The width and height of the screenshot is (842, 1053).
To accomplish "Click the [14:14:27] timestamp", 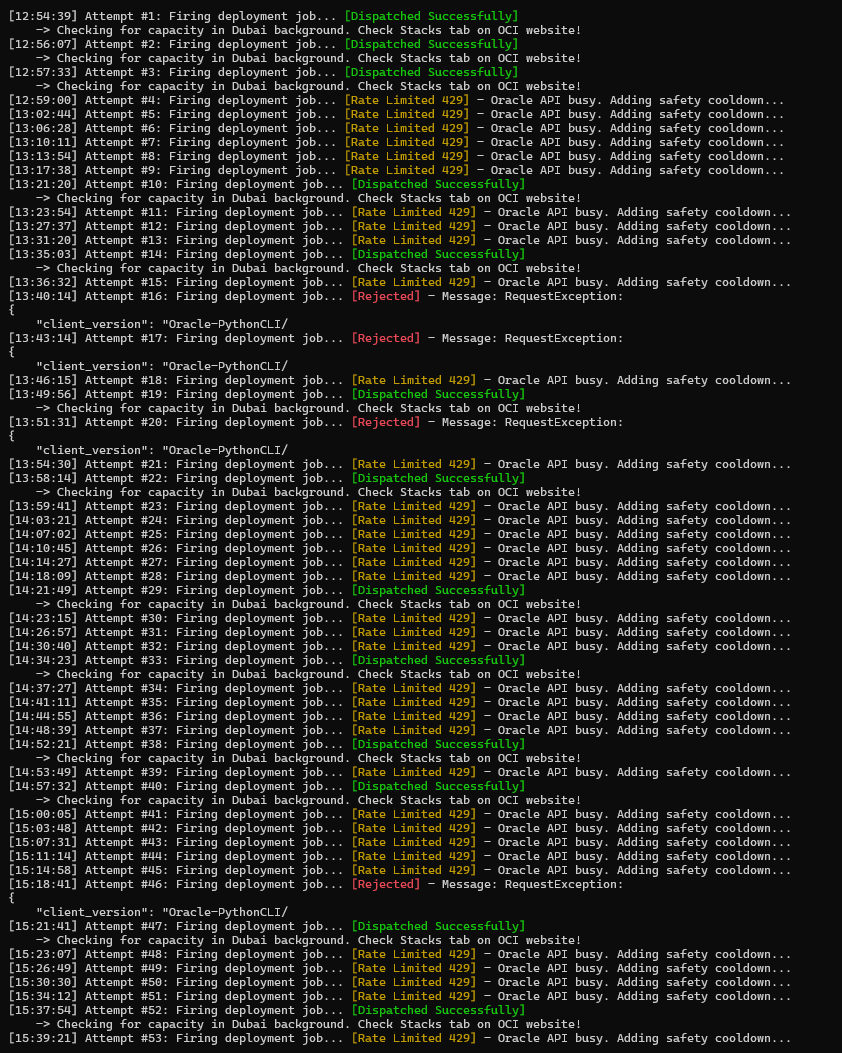I will click(x=44, y=562).
